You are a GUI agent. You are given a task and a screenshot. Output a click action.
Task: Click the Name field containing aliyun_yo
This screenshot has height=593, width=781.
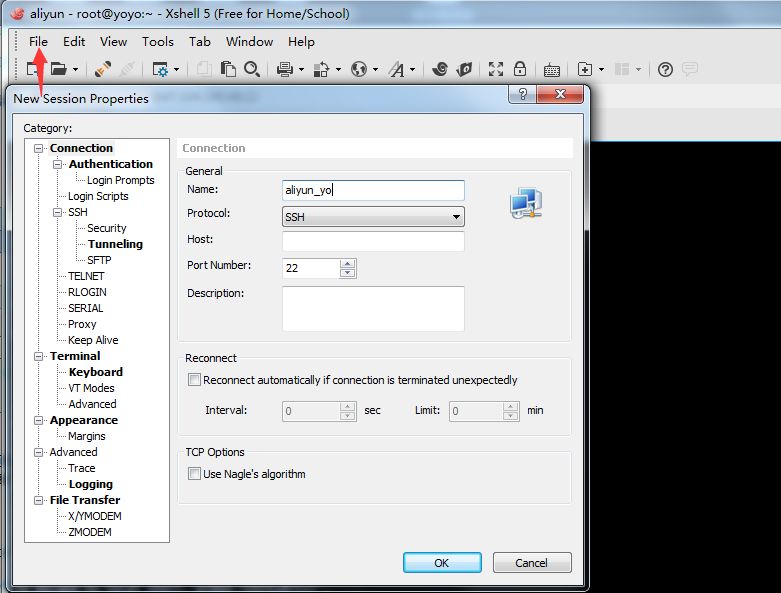pos(373,190)
